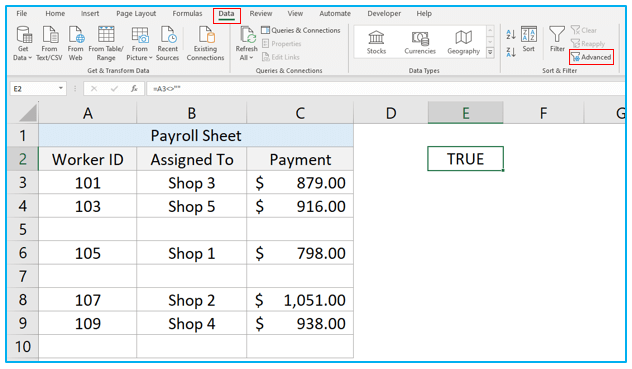
Task: Select column E header
Action: [x=465, y=113]
